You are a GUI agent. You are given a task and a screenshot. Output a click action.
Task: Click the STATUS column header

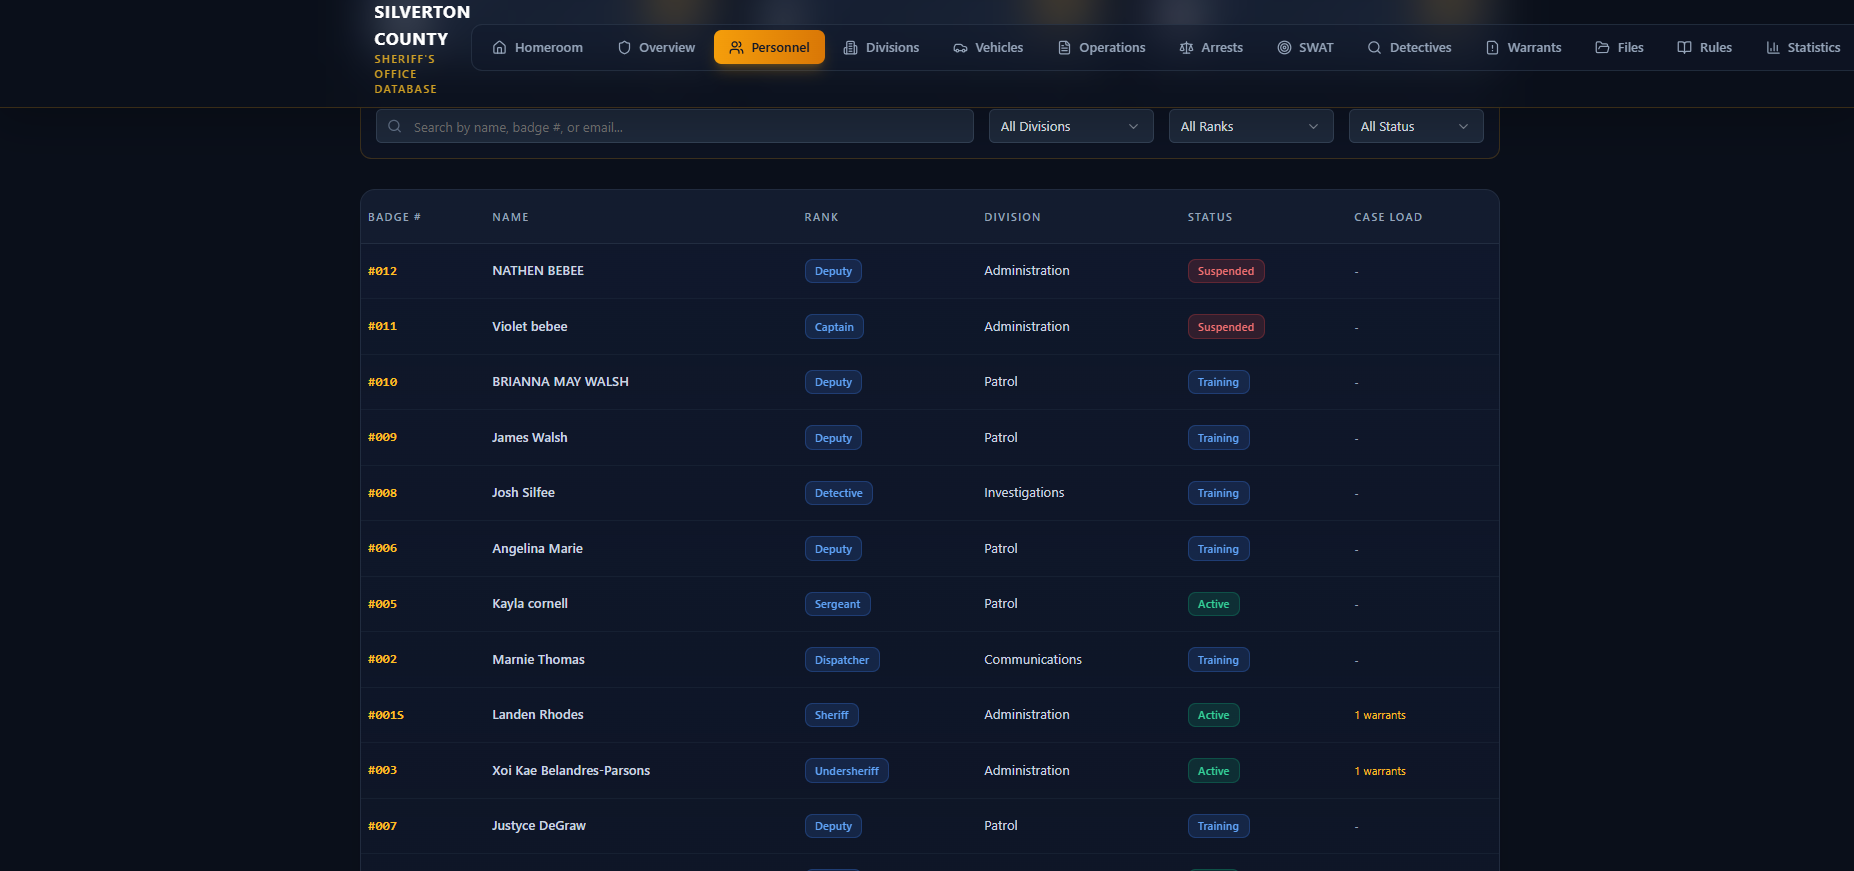click(x=1210, y=217)
